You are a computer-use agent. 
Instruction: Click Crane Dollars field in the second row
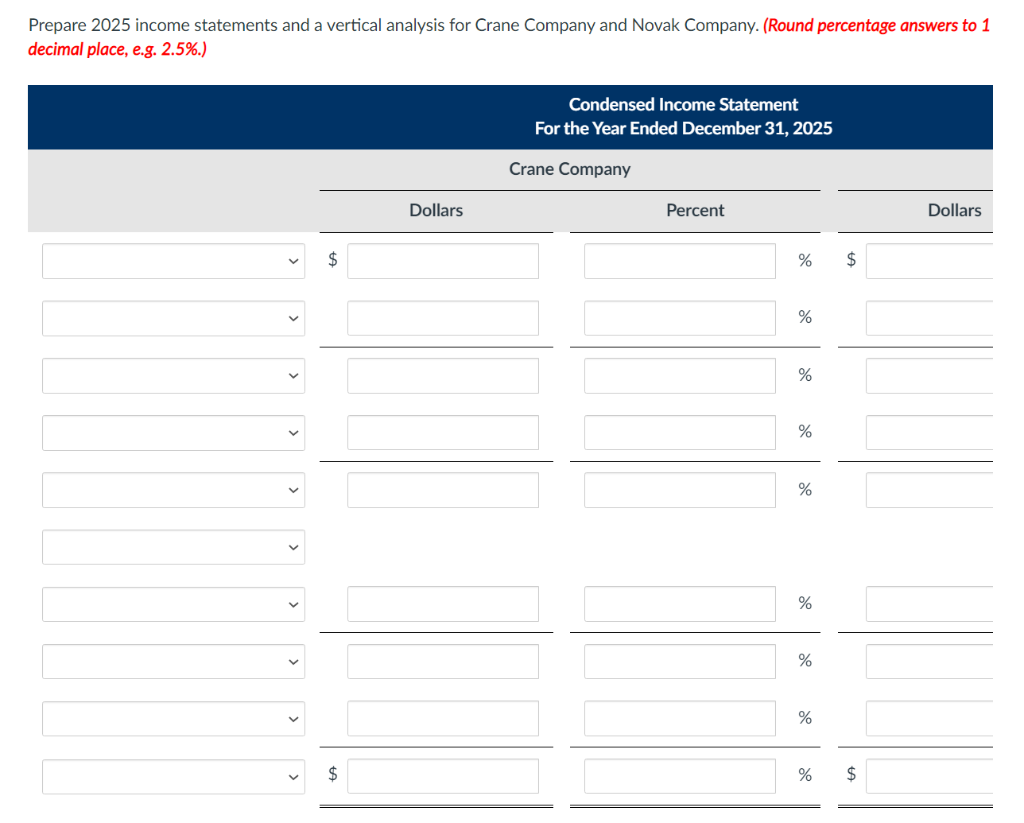pos(443,318)
